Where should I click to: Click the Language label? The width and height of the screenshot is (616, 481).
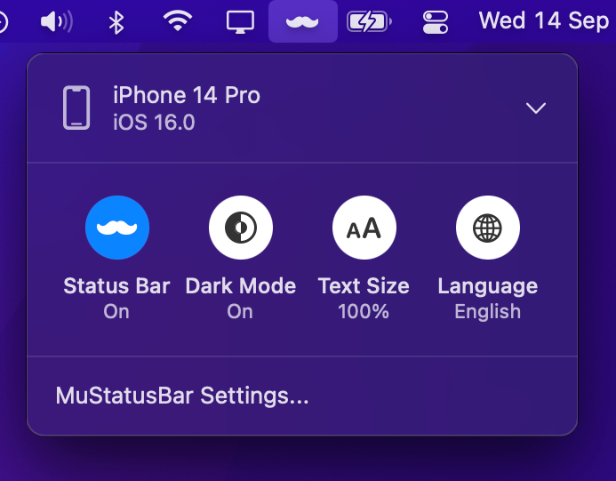[x=488, y=287]
